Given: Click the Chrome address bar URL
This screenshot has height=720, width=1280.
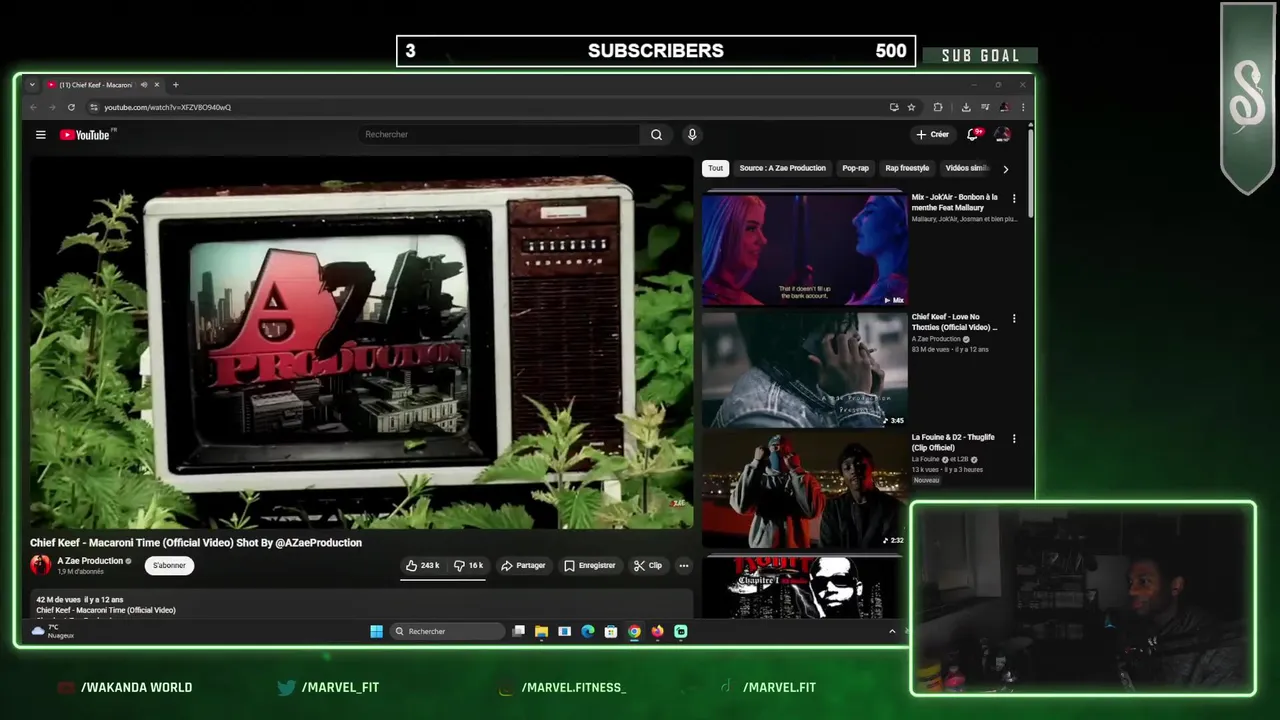Looking at the screenshot, I should click(167, 107).
